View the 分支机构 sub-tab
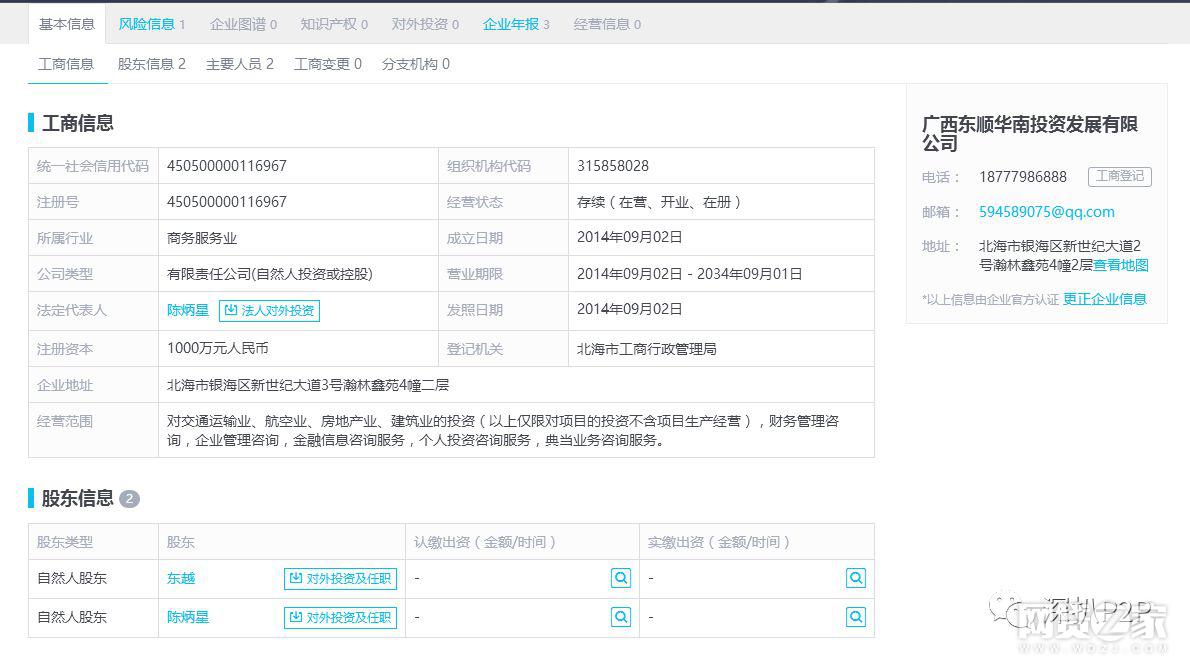The width and height of the screenshot is (1190, 663). (x=415, y=64)
